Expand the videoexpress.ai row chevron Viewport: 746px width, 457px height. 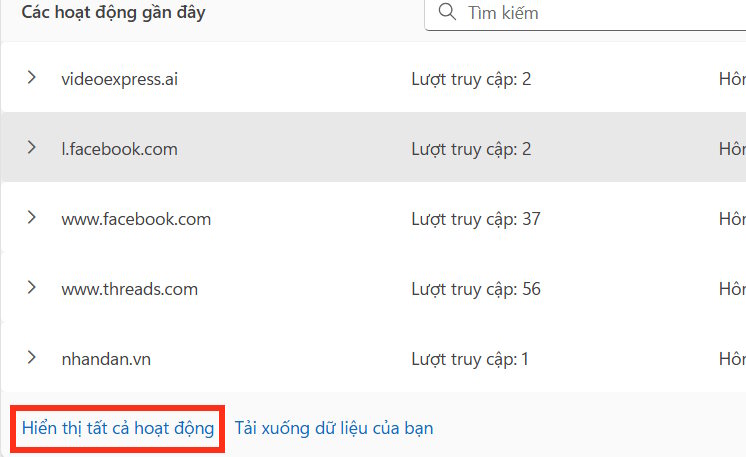coord(31,78)
